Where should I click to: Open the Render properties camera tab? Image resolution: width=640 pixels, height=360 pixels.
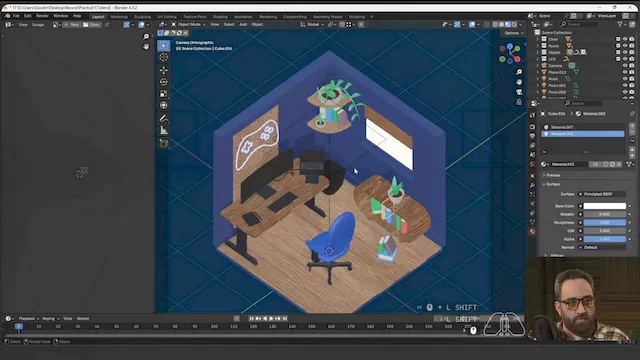pyautogui.click(x=532, y=127)
